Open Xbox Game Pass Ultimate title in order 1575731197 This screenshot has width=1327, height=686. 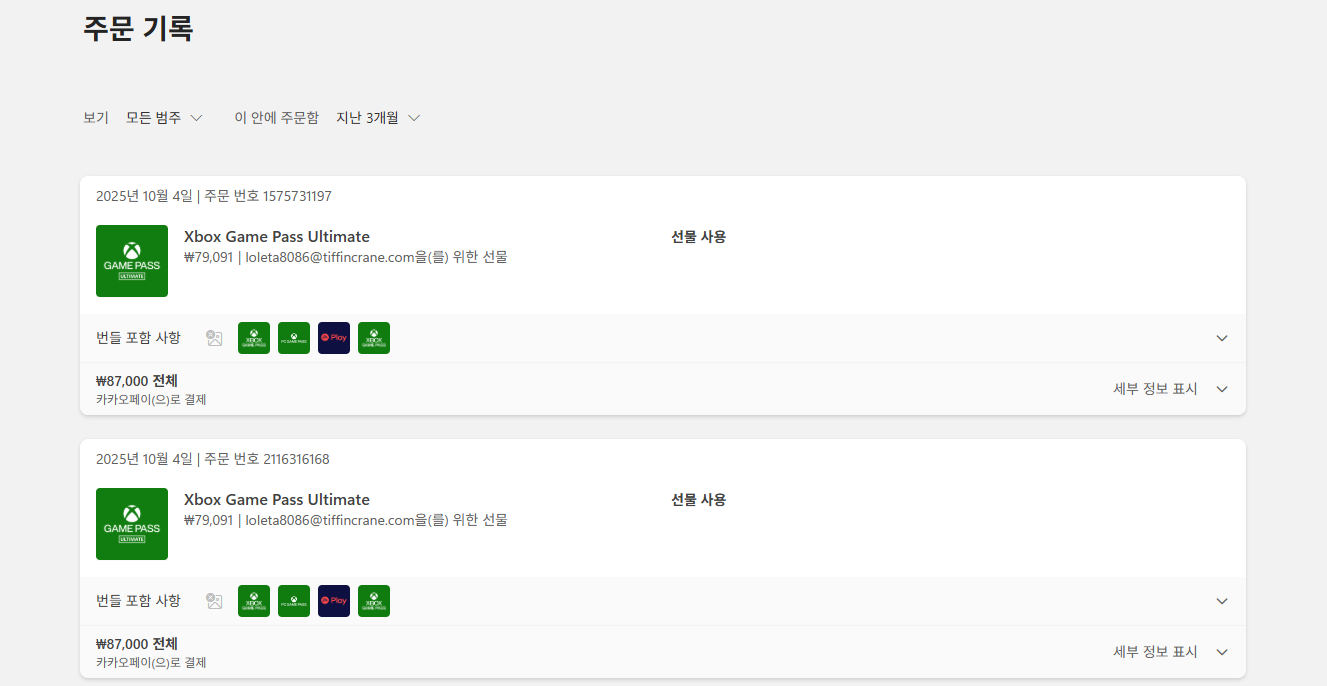[277, 237]
